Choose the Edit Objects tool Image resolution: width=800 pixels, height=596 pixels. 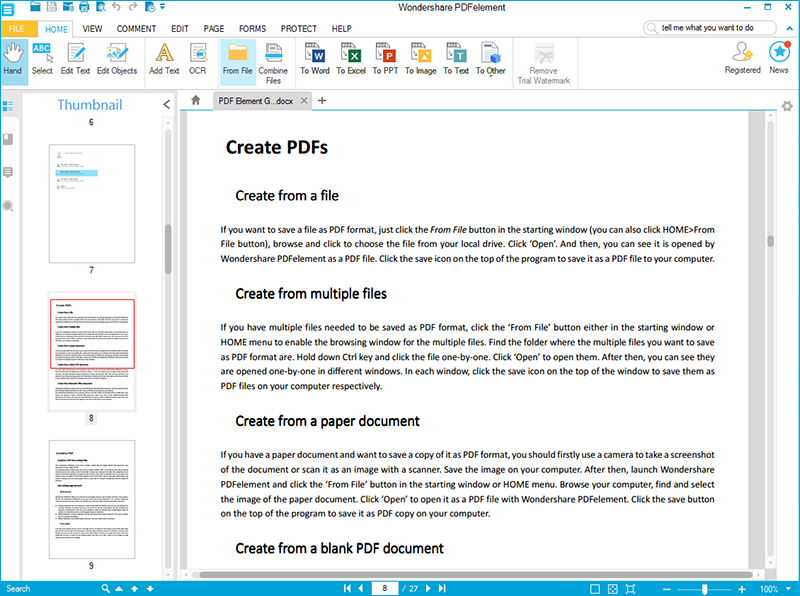pos(117,58)
